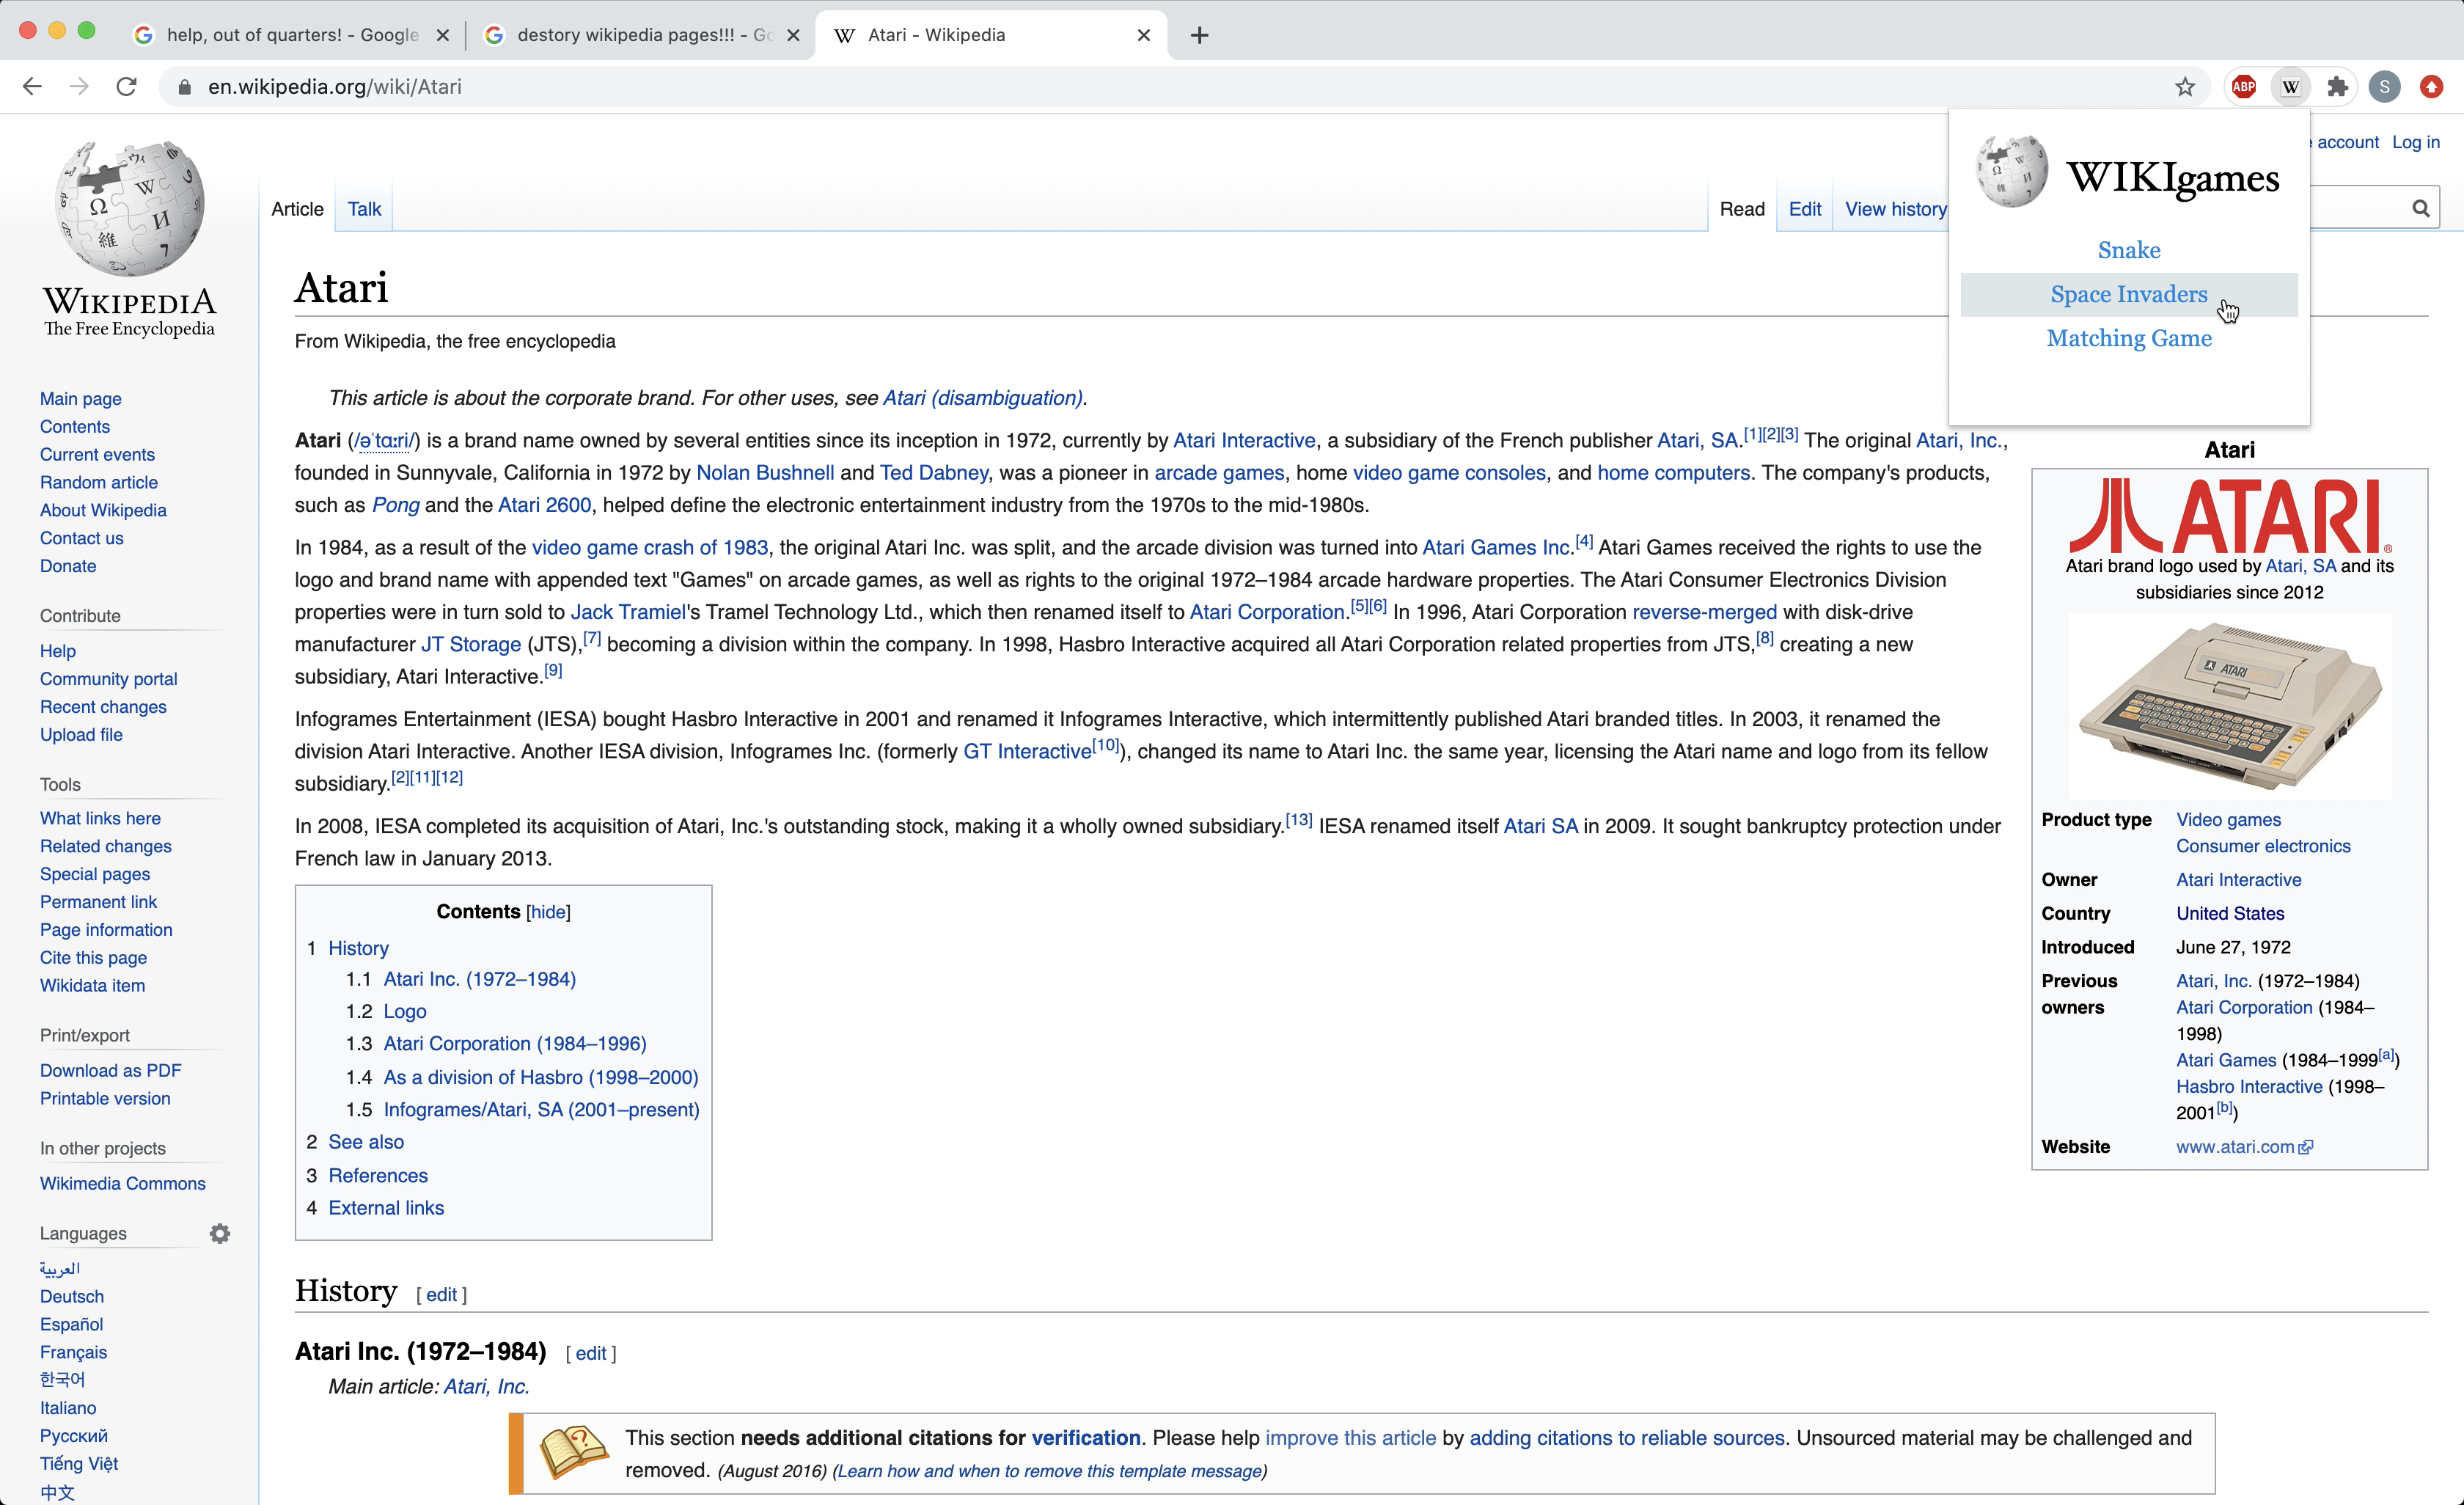The height and width of the screenshot is (1505, 2464).
Task: Go back with the browser back arrow
Action: click(x=32, y=87)
